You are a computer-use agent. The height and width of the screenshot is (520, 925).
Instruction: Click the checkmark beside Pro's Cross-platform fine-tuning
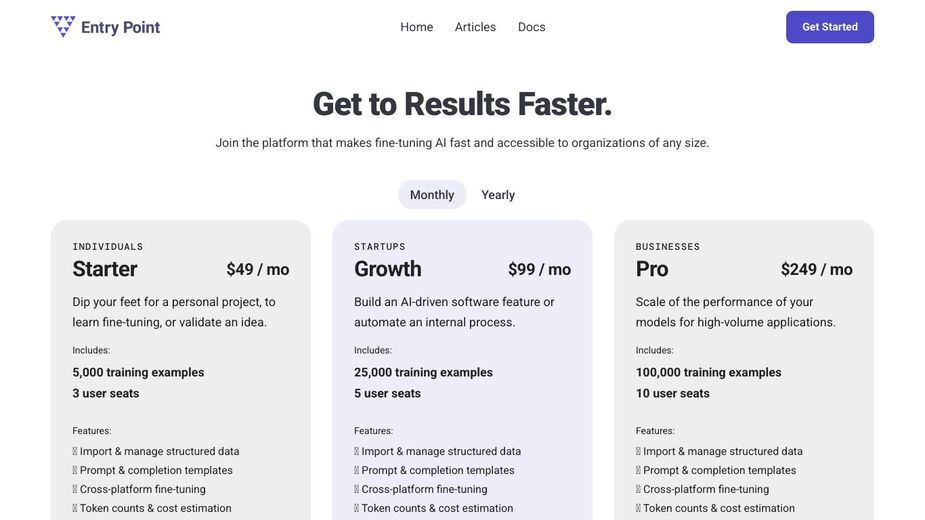638,489
